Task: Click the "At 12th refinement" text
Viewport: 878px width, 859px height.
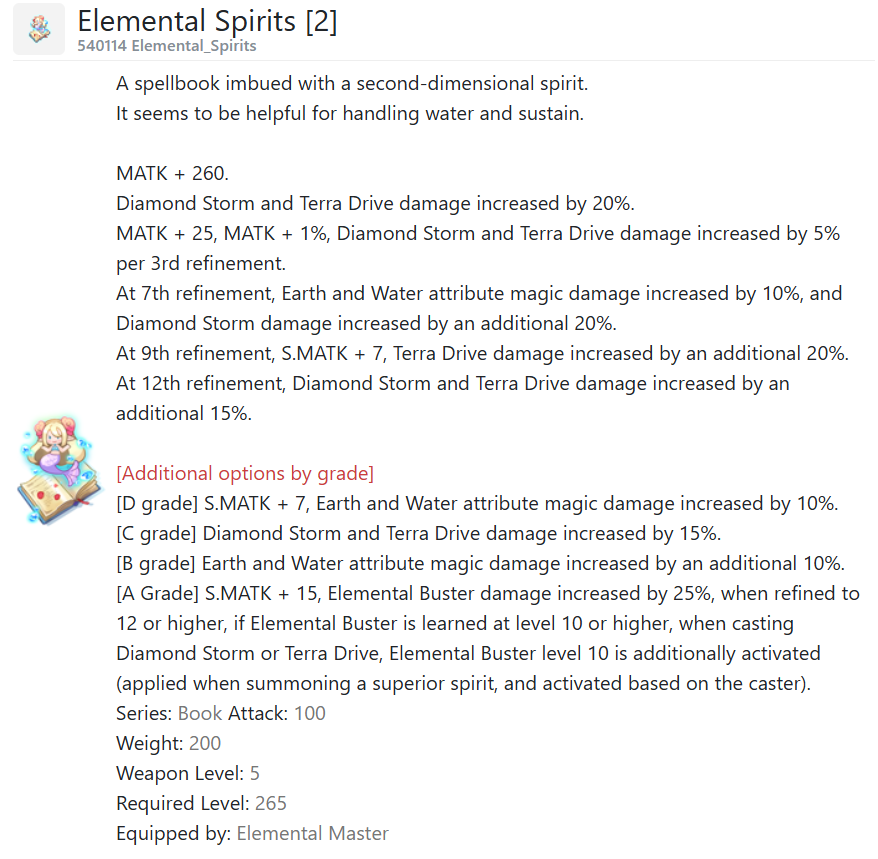Action: 200,383
